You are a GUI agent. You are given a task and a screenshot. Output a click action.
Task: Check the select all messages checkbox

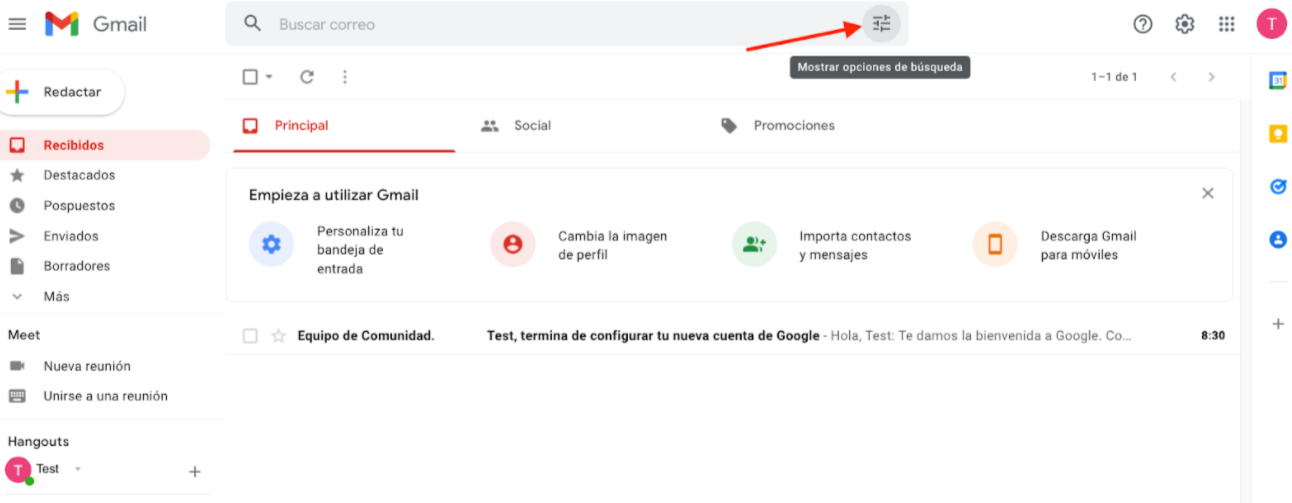coord(251,77)
